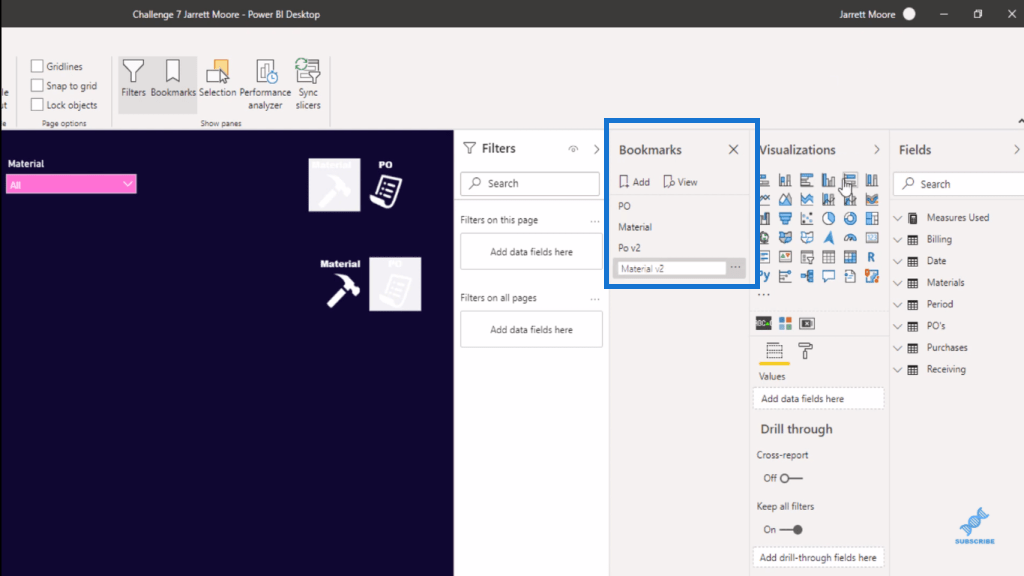Insert a gauge visual
This screenshot has width=1024, height=576.
point(850,238)
